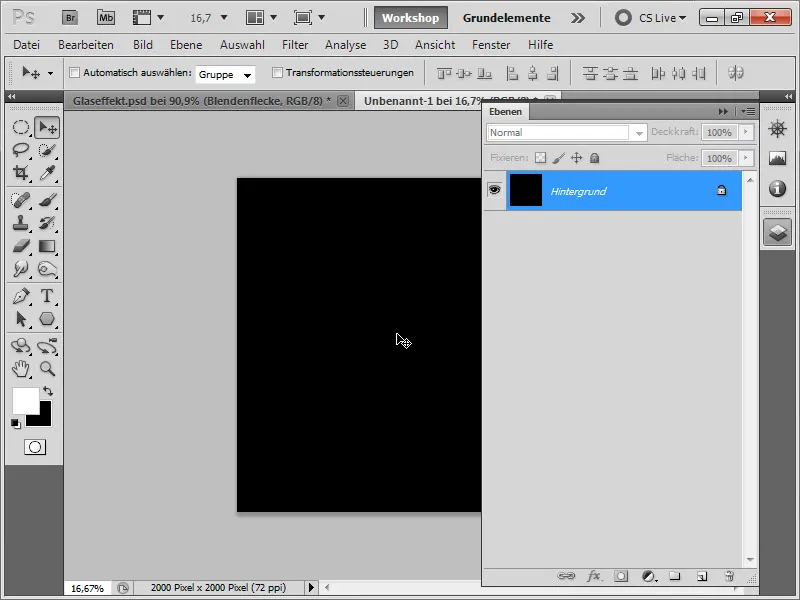Open the Normal blend mode dropdown
This screenshot has height=600, width=800.
(x=638, y=132)
